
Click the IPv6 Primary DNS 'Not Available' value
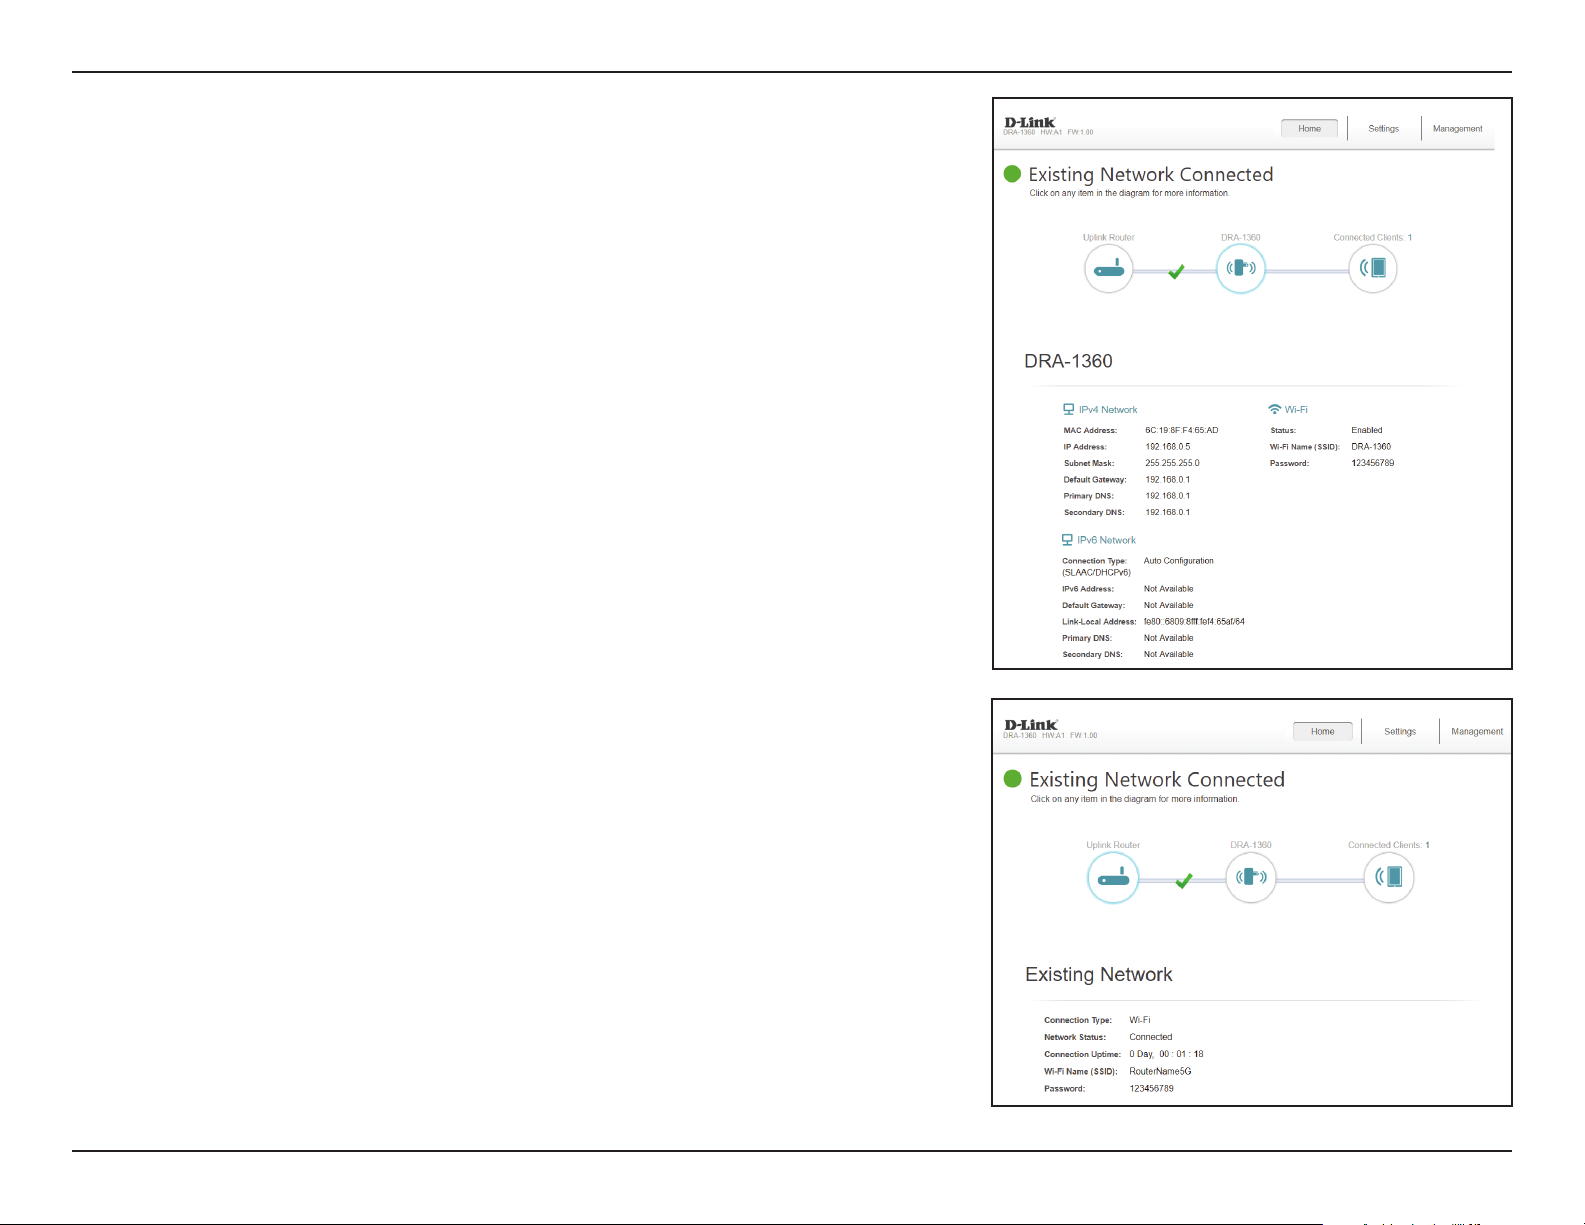pos(1169,638)
